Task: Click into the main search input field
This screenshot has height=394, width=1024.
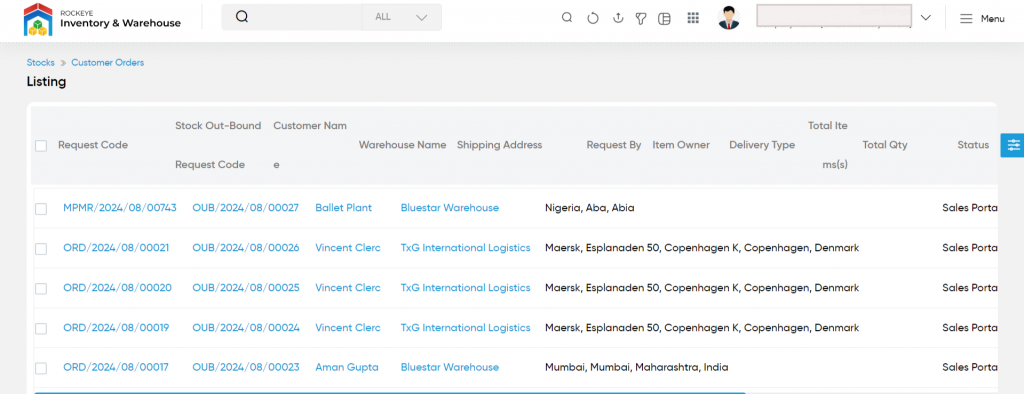Action: [307, 17]
